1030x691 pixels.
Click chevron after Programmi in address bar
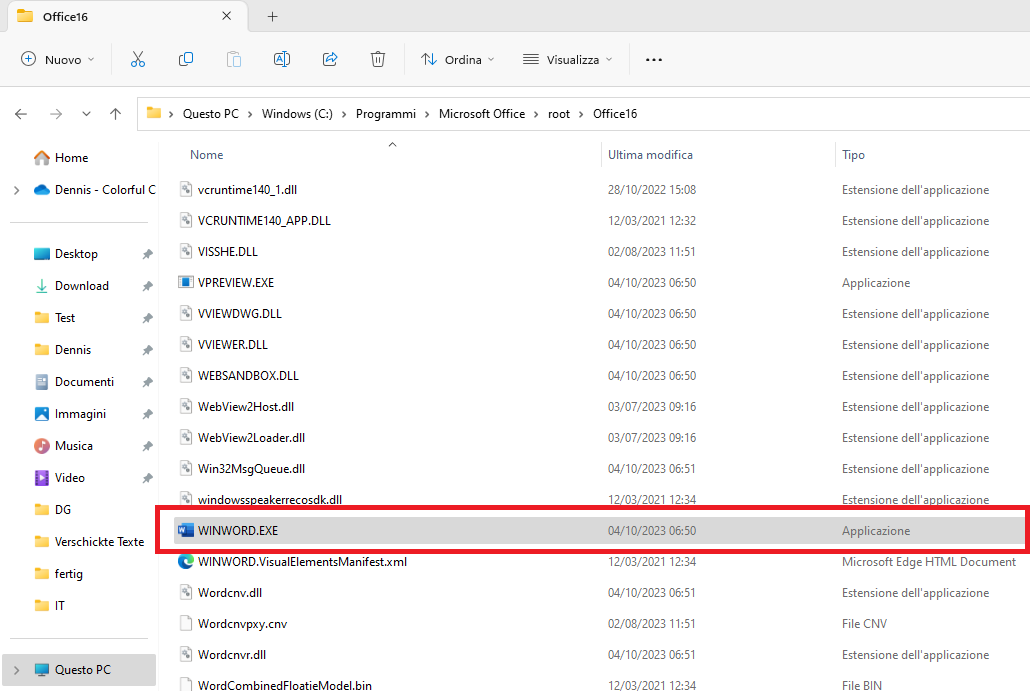point(427,114)
